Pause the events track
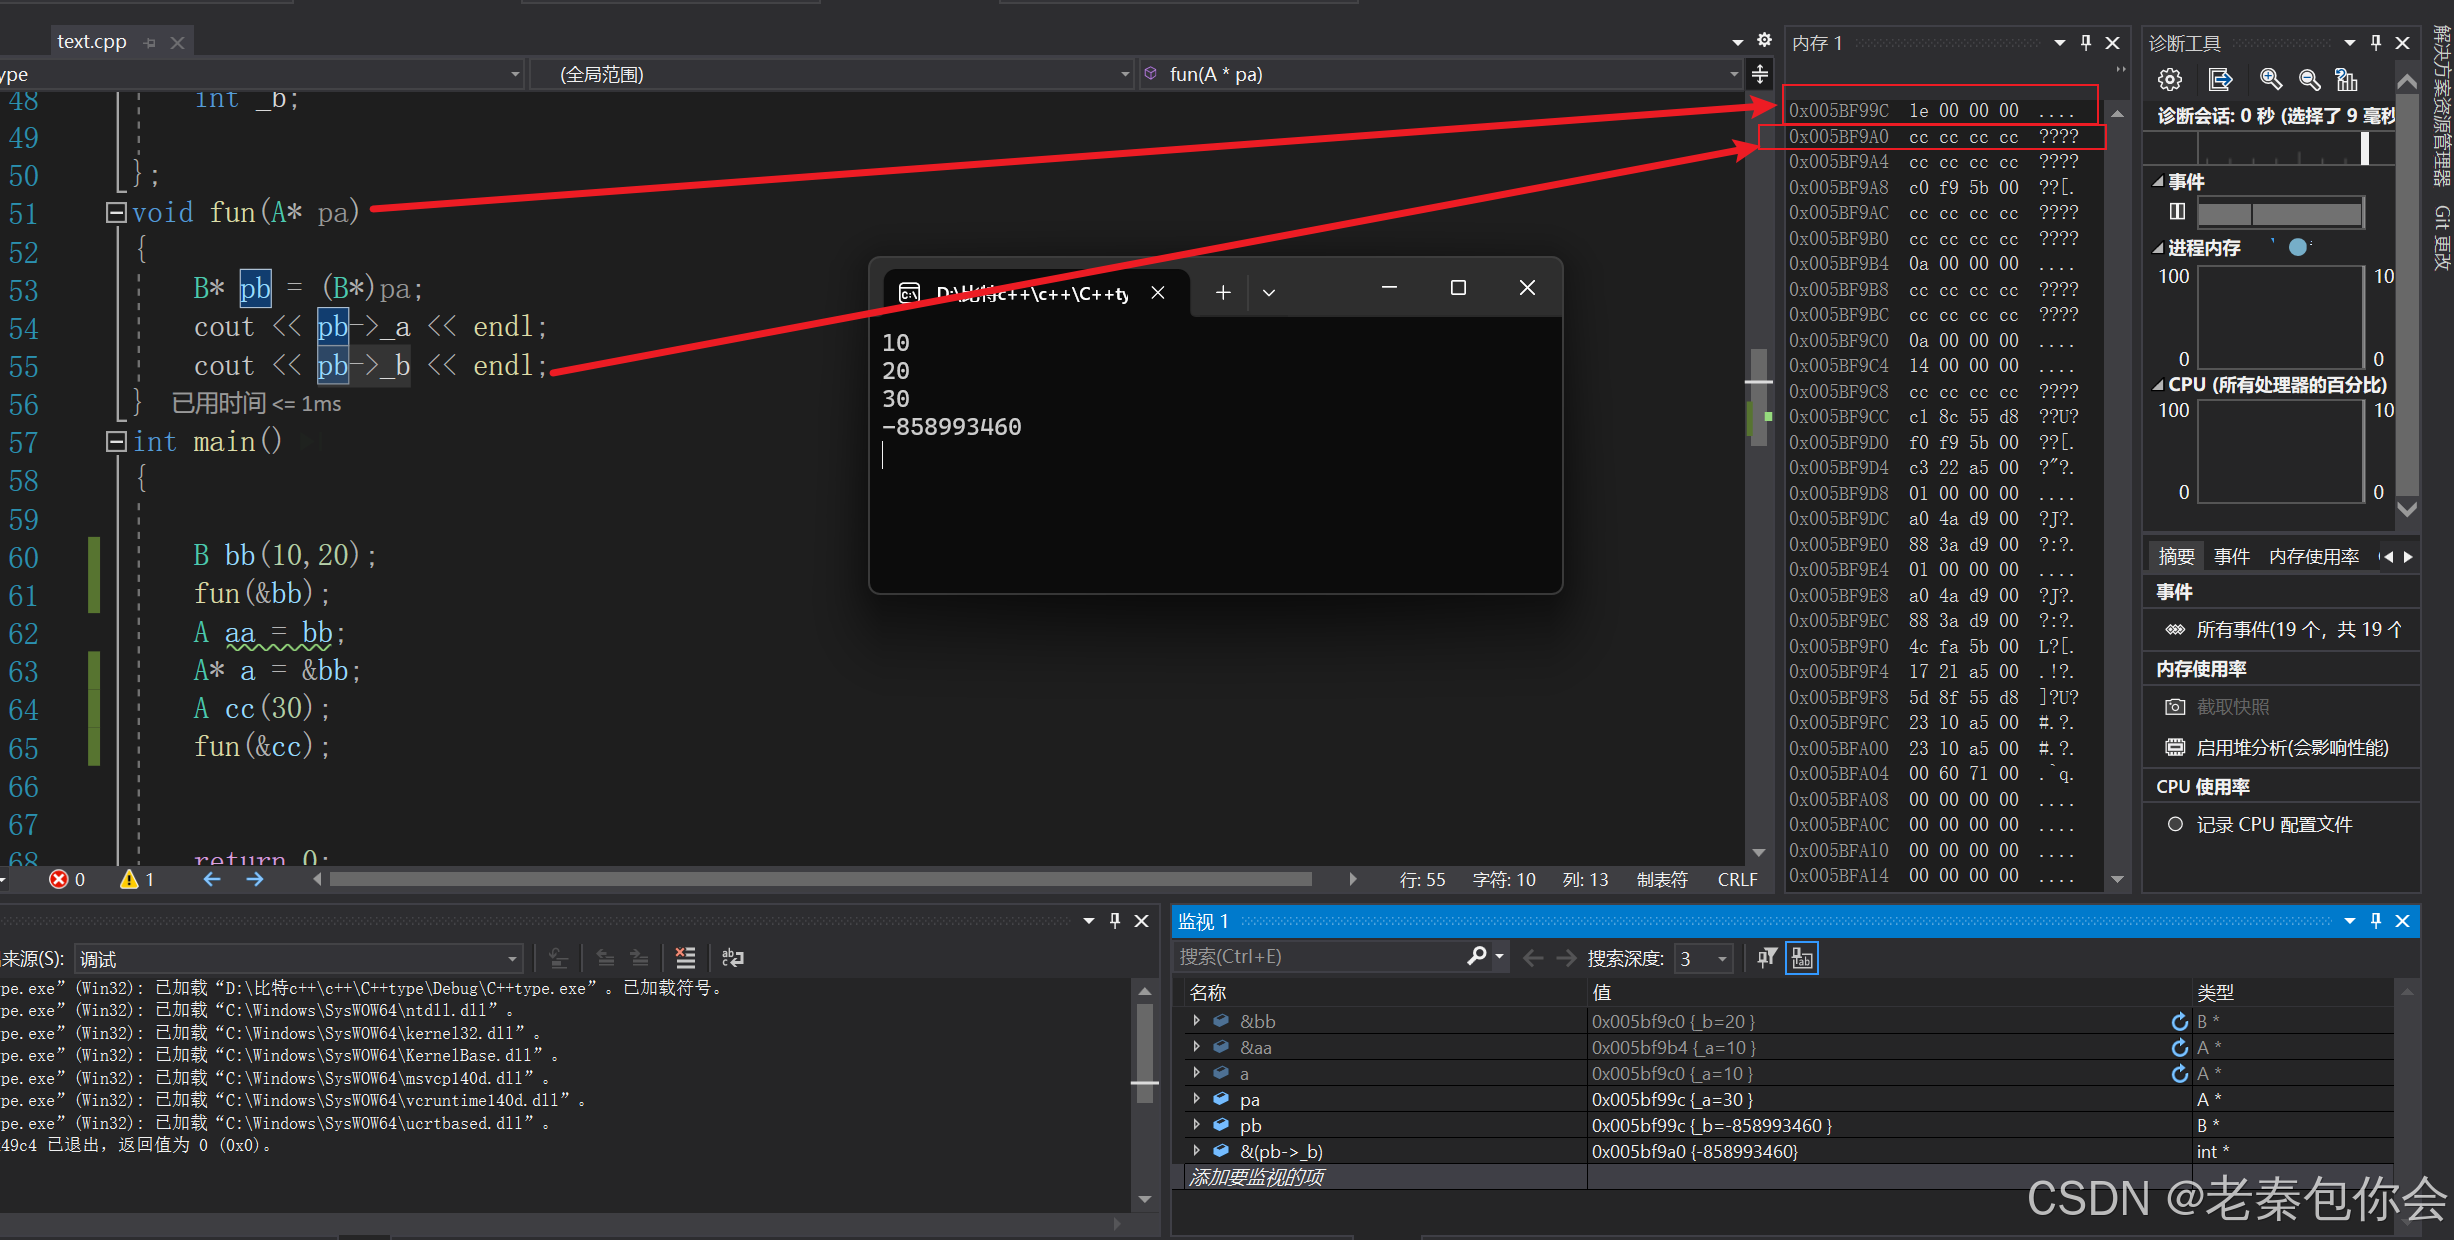Screen dimensions: 2454x1240 pyautogui.click(x=2176, y=212)
